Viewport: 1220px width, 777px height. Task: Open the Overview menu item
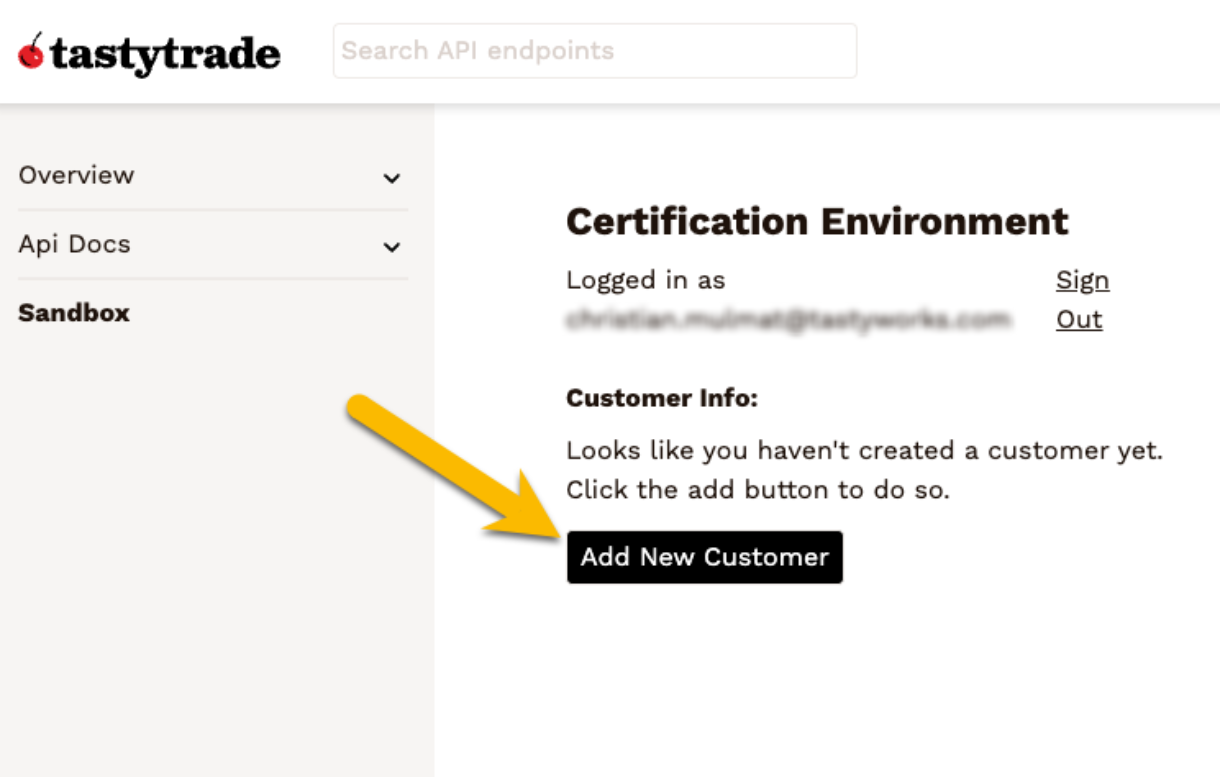75,175
